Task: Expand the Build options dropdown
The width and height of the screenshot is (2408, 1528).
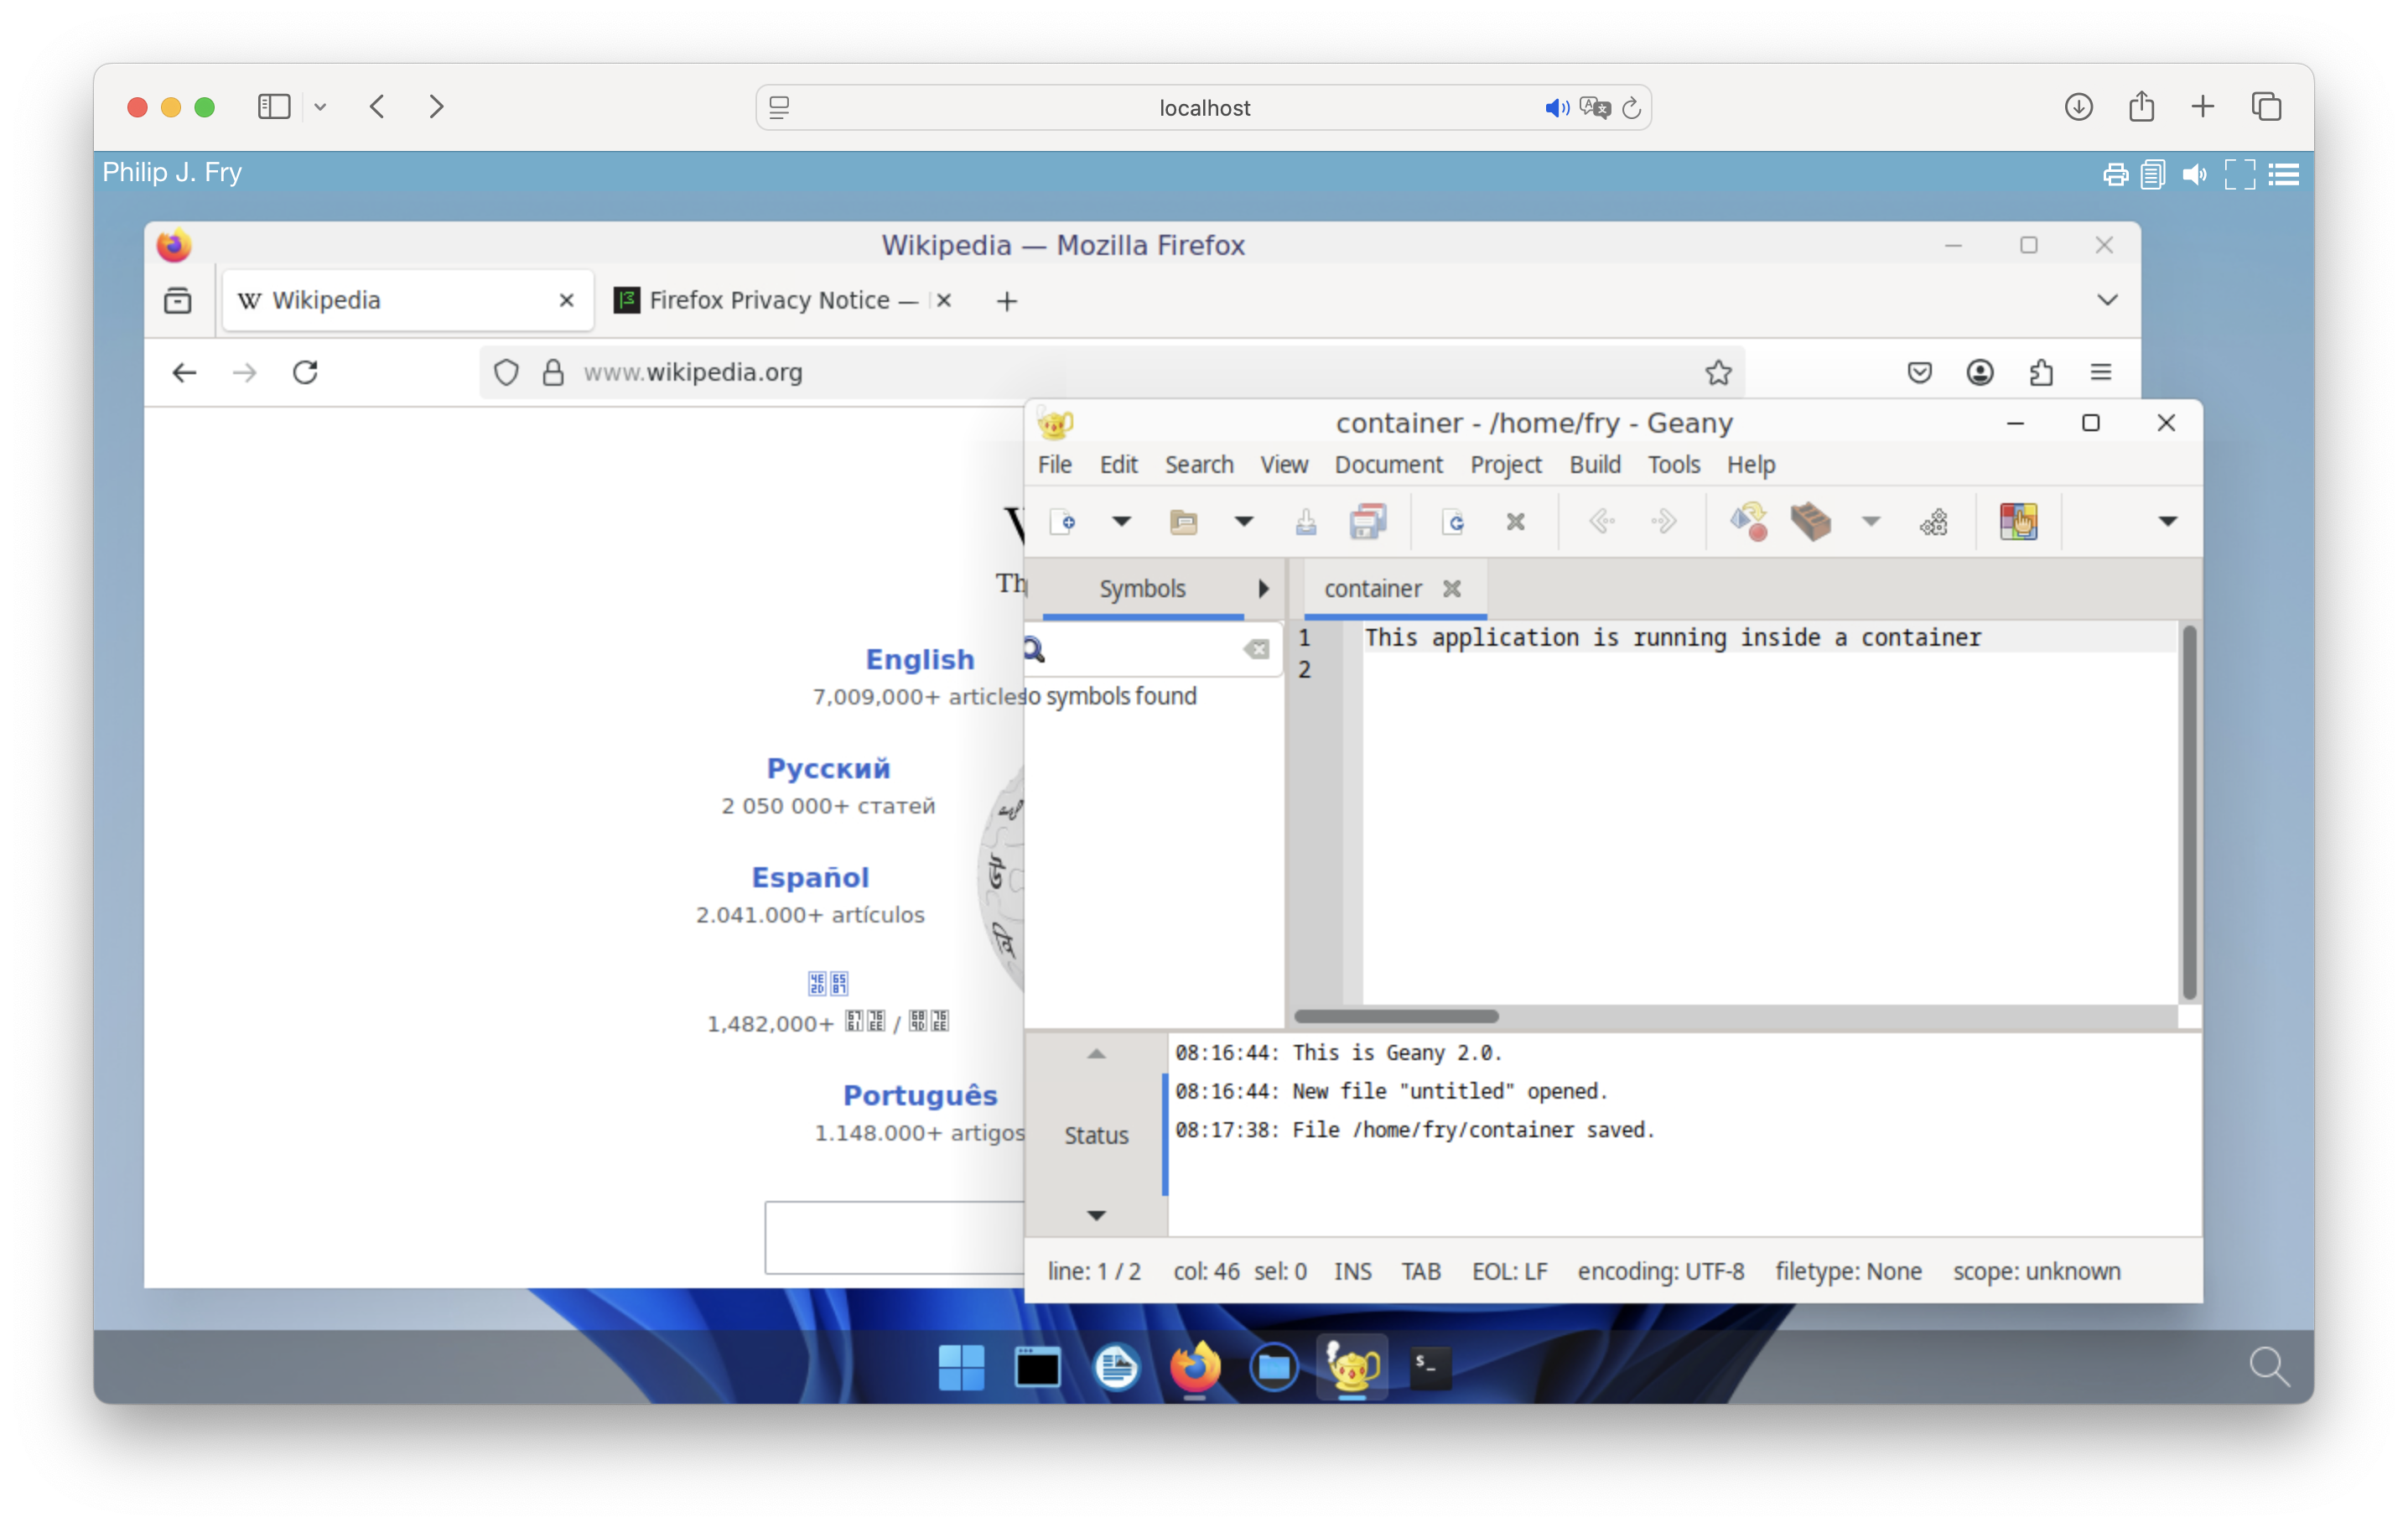Action: [x=1871, y=521]
